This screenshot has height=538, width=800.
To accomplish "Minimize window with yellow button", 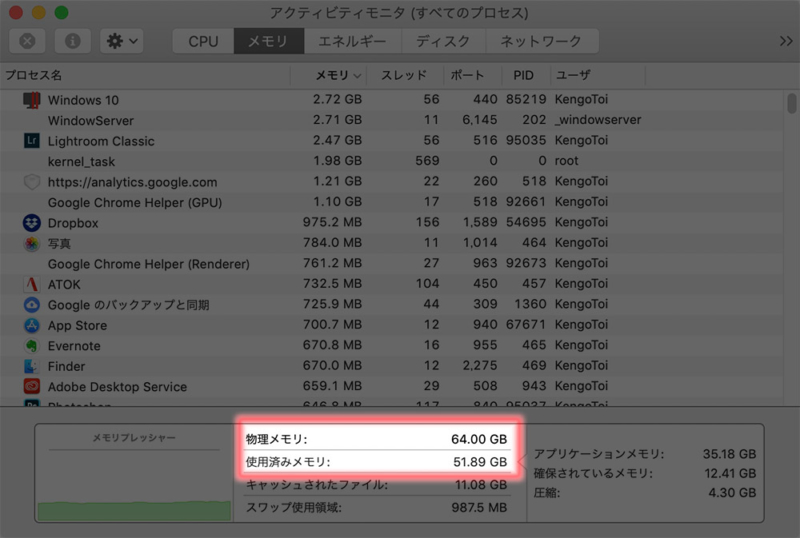I will coord(38,12).
